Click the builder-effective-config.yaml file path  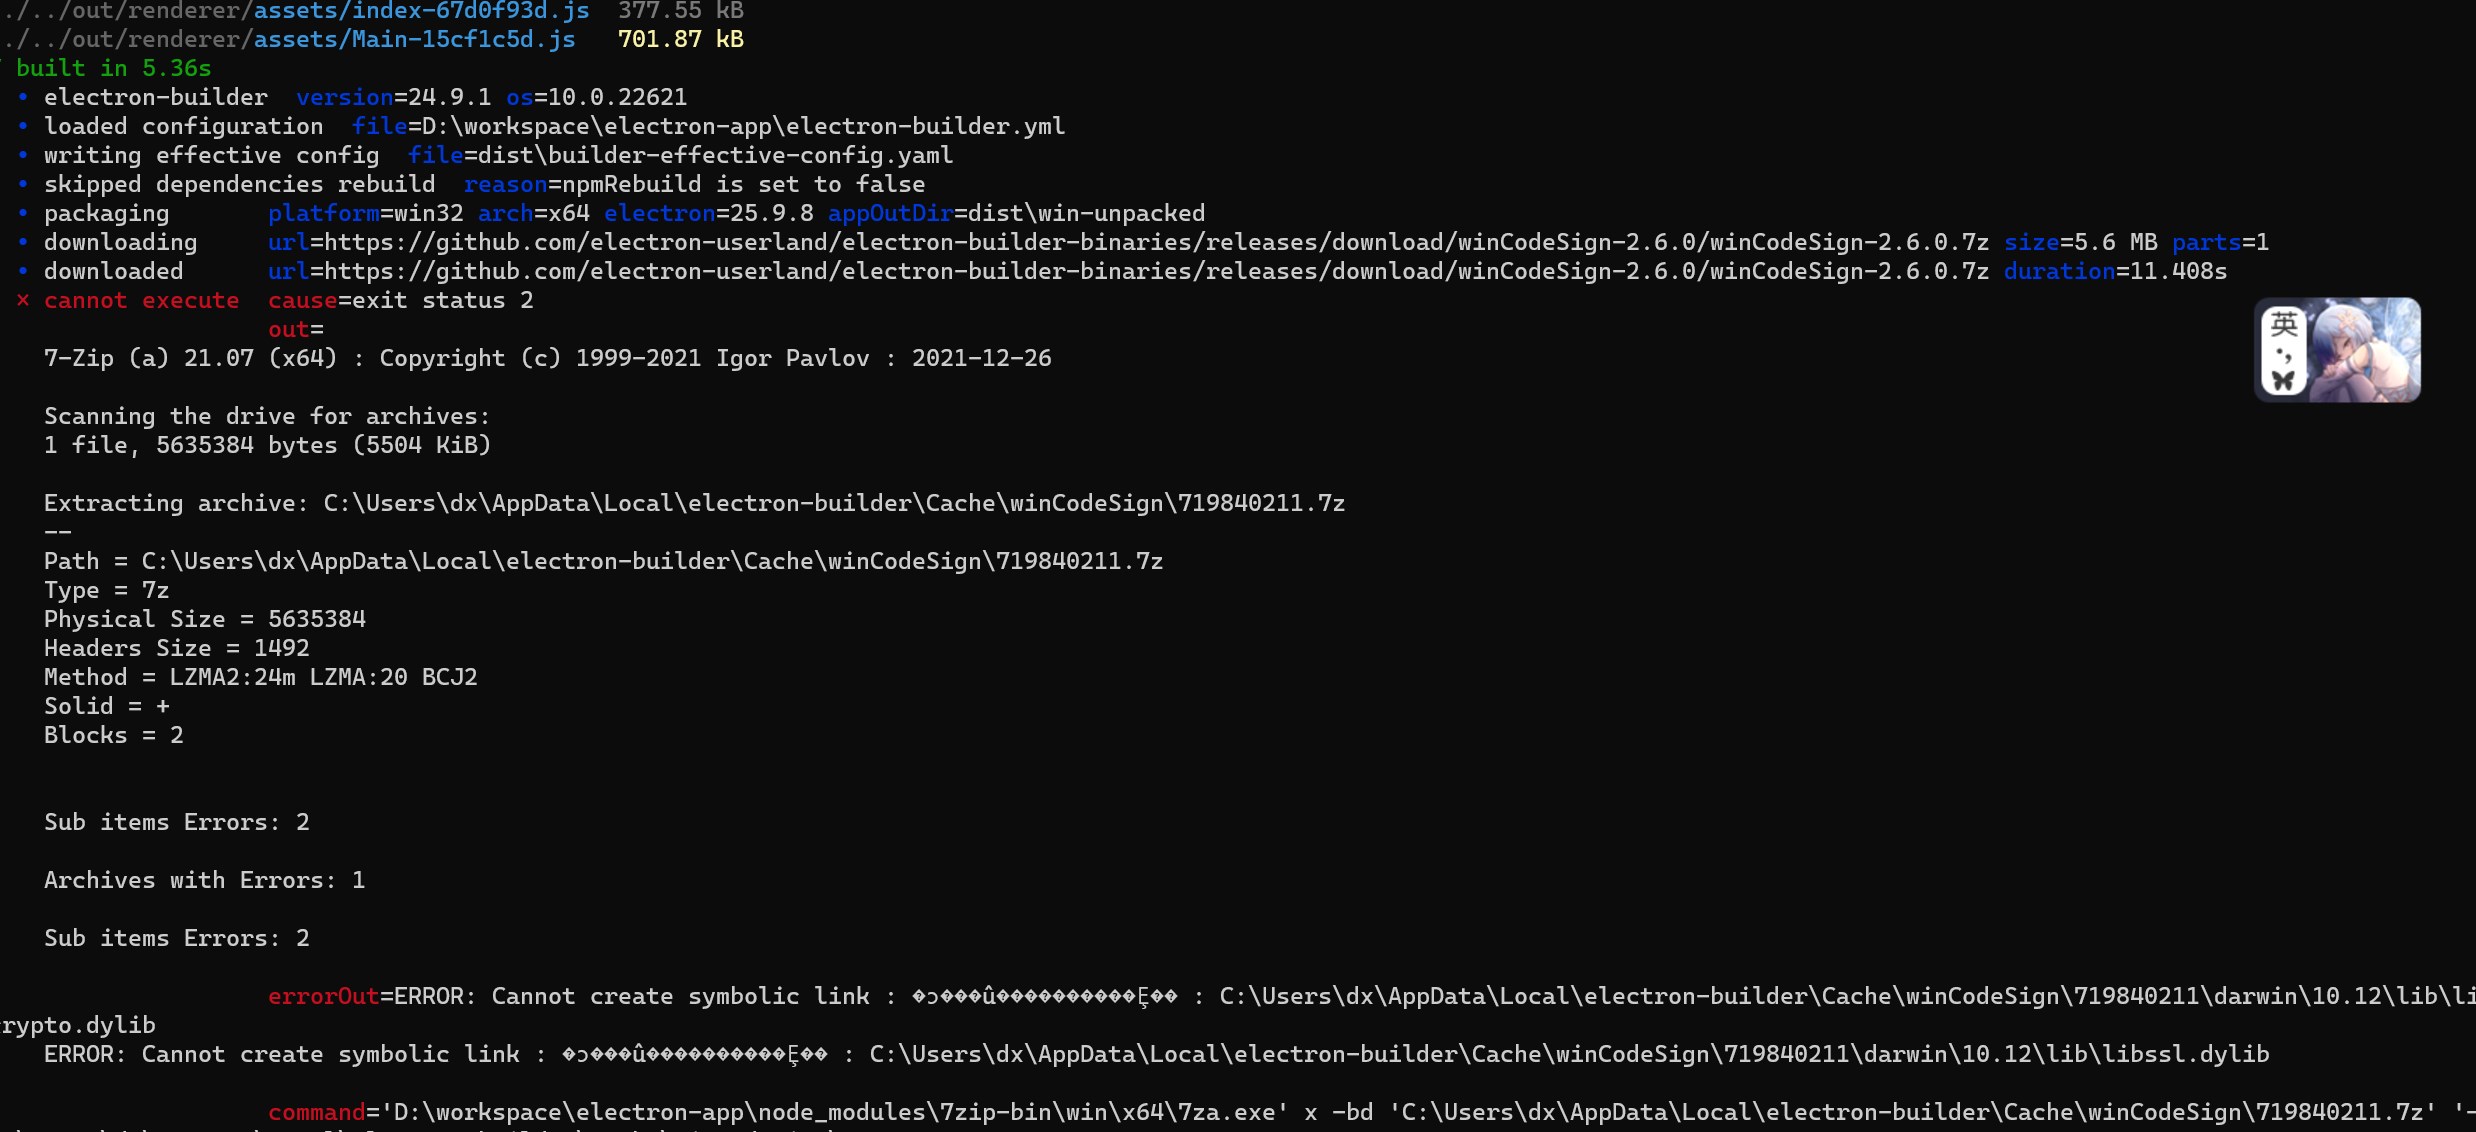715,155
